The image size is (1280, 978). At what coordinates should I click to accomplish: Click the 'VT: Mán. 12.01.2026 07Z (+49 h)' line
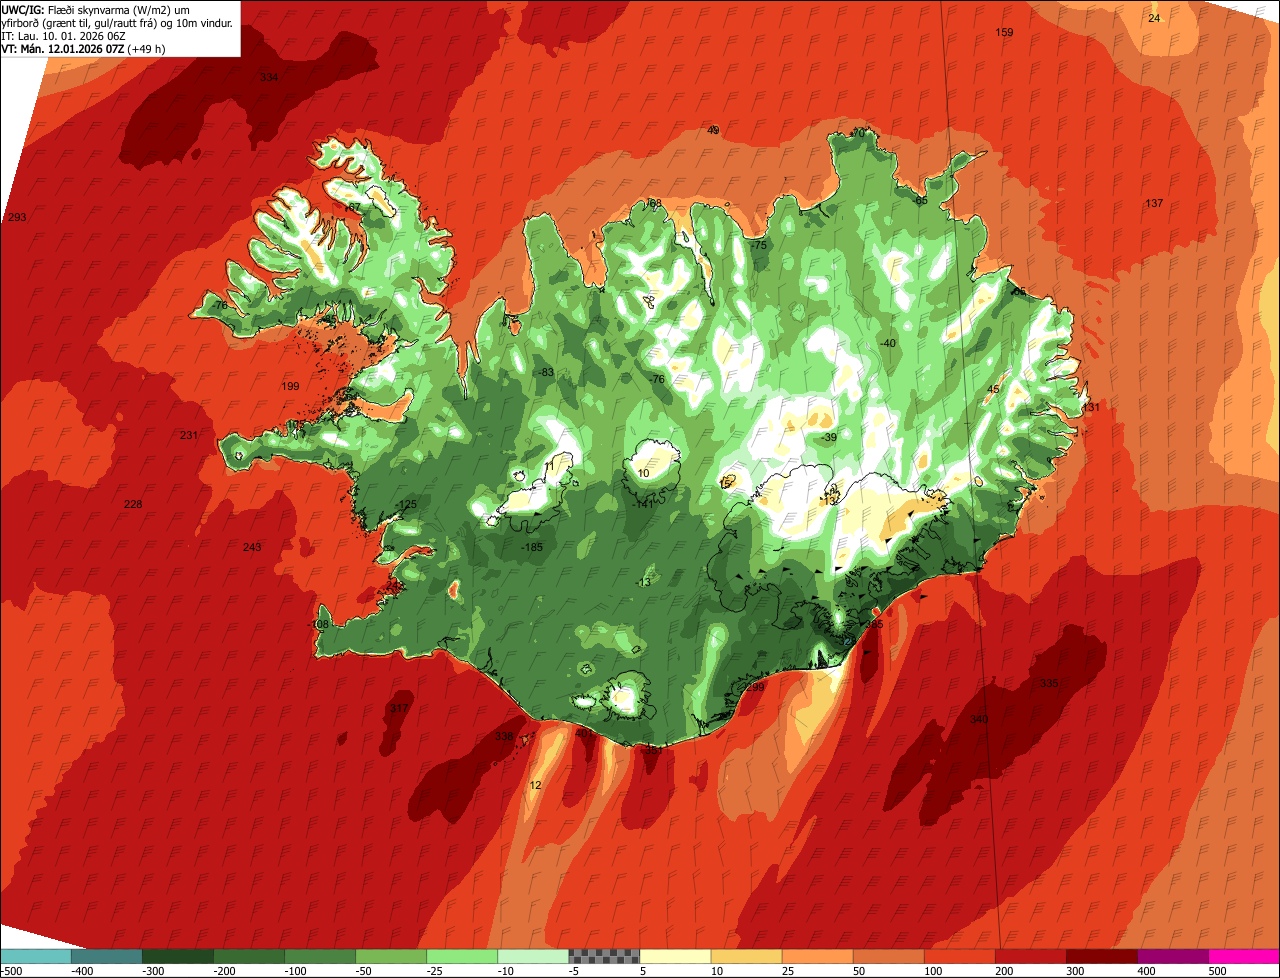(84, 48)
